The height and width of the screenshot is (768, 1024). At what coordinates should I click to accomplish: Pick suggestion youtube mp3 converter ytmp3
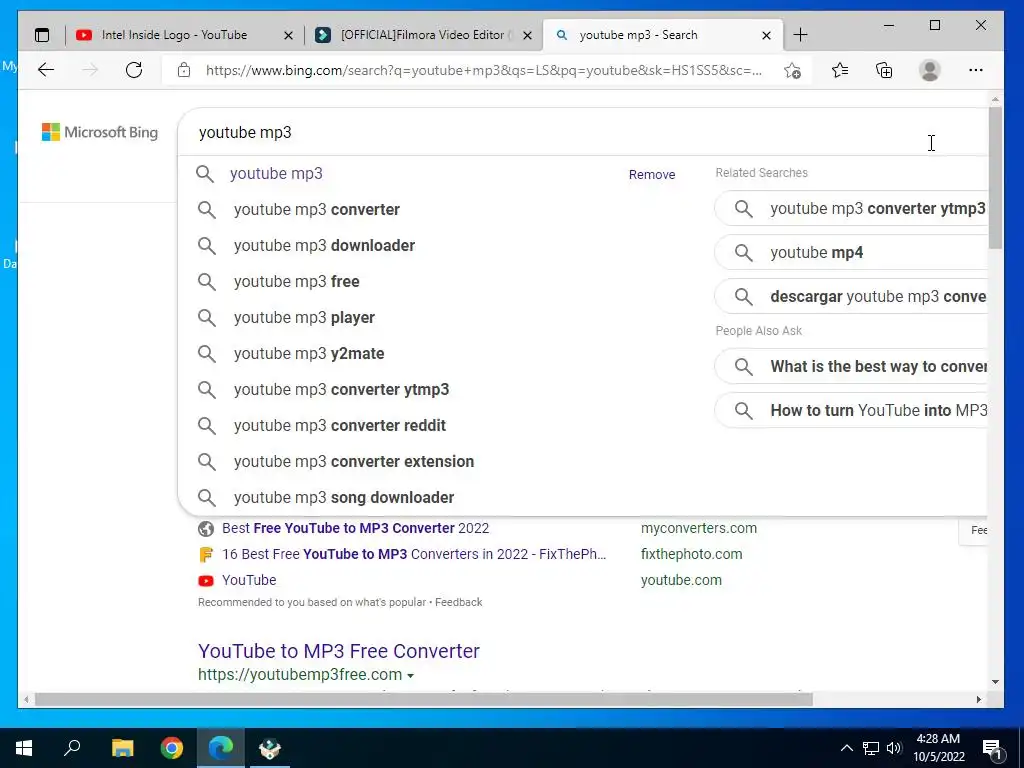(342, 389)
